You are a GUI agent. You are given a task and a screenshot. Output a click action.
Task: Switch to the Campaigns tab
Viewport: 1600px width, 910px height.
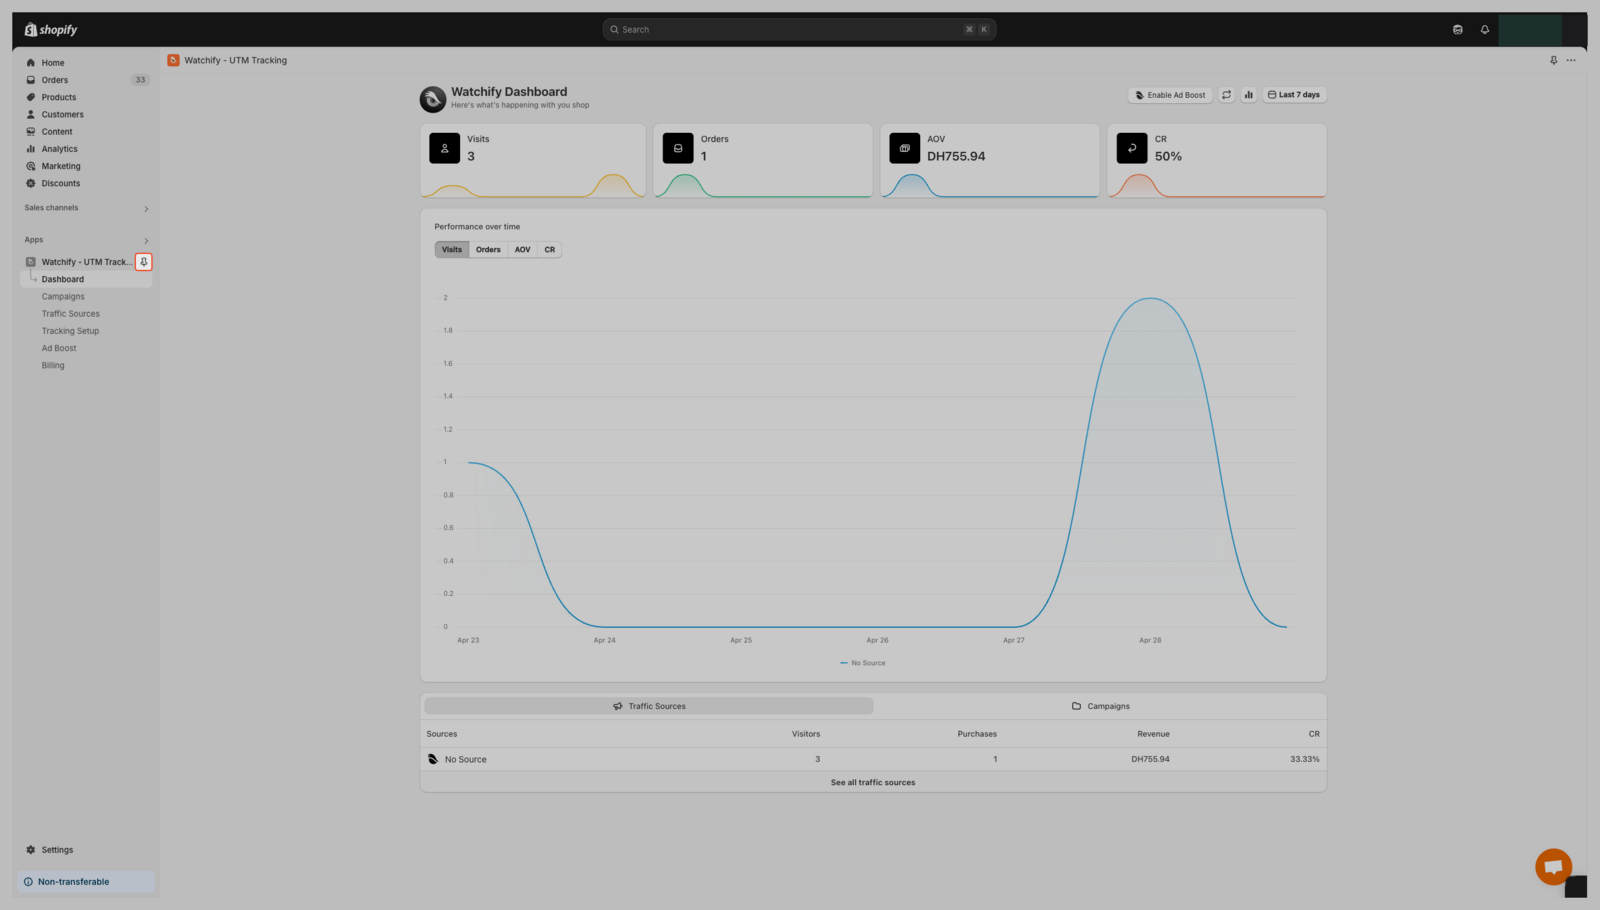tap(1100, 706)
